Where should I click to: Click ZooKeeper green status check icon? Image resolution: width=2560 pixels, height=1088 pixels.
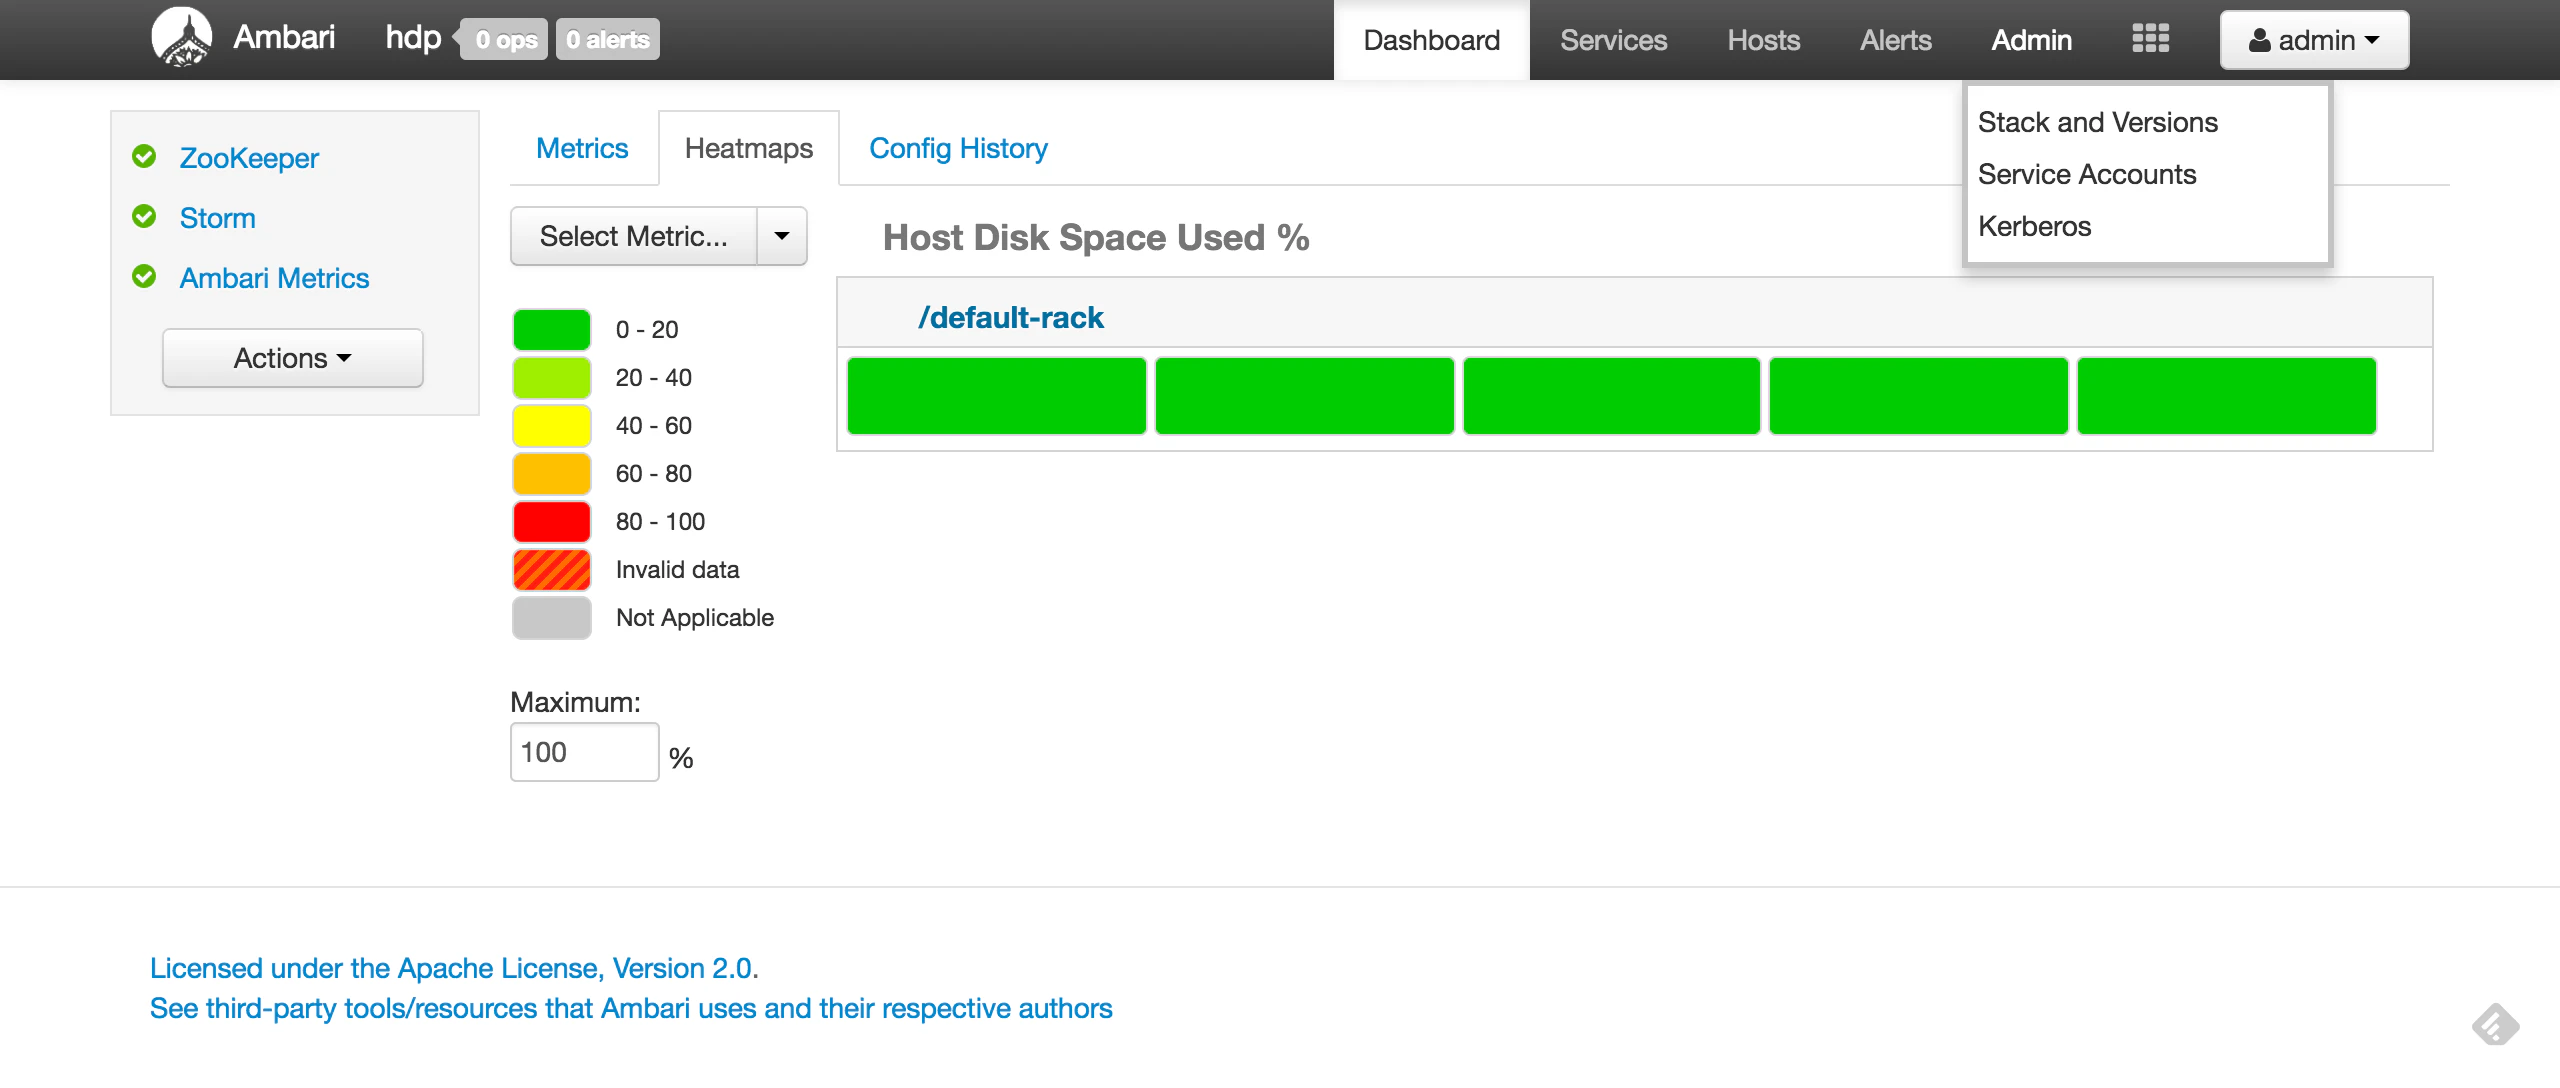(144, 156)
